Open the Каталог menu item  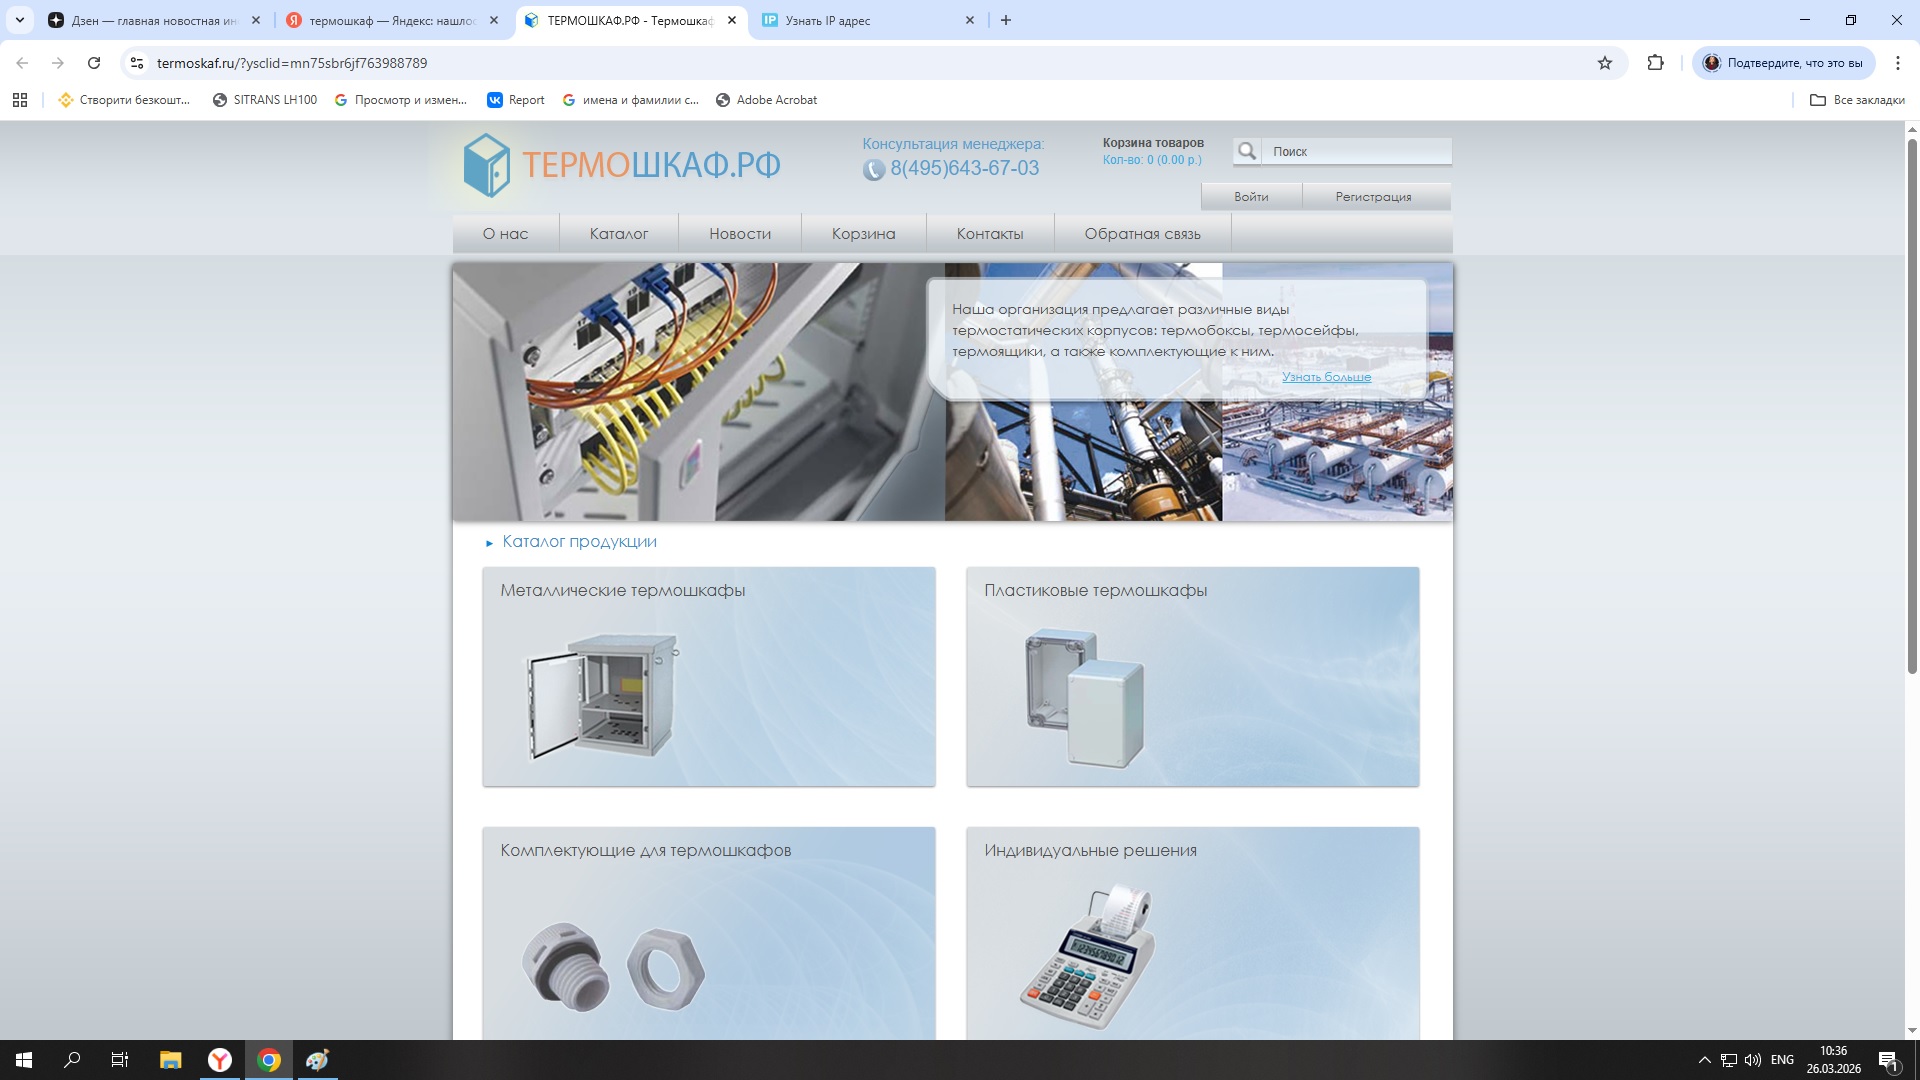pos(618,234)
